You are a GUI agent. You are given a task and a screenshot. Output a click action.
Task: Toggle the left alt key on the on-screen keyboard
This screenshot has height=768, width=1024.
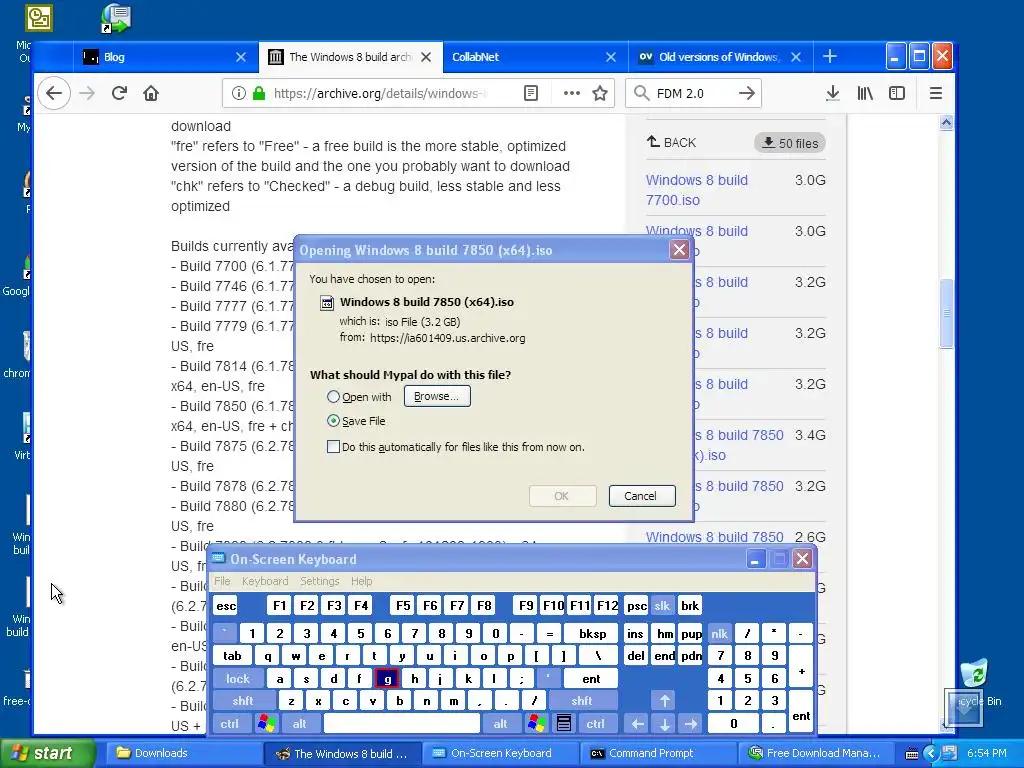click(299, 723)
